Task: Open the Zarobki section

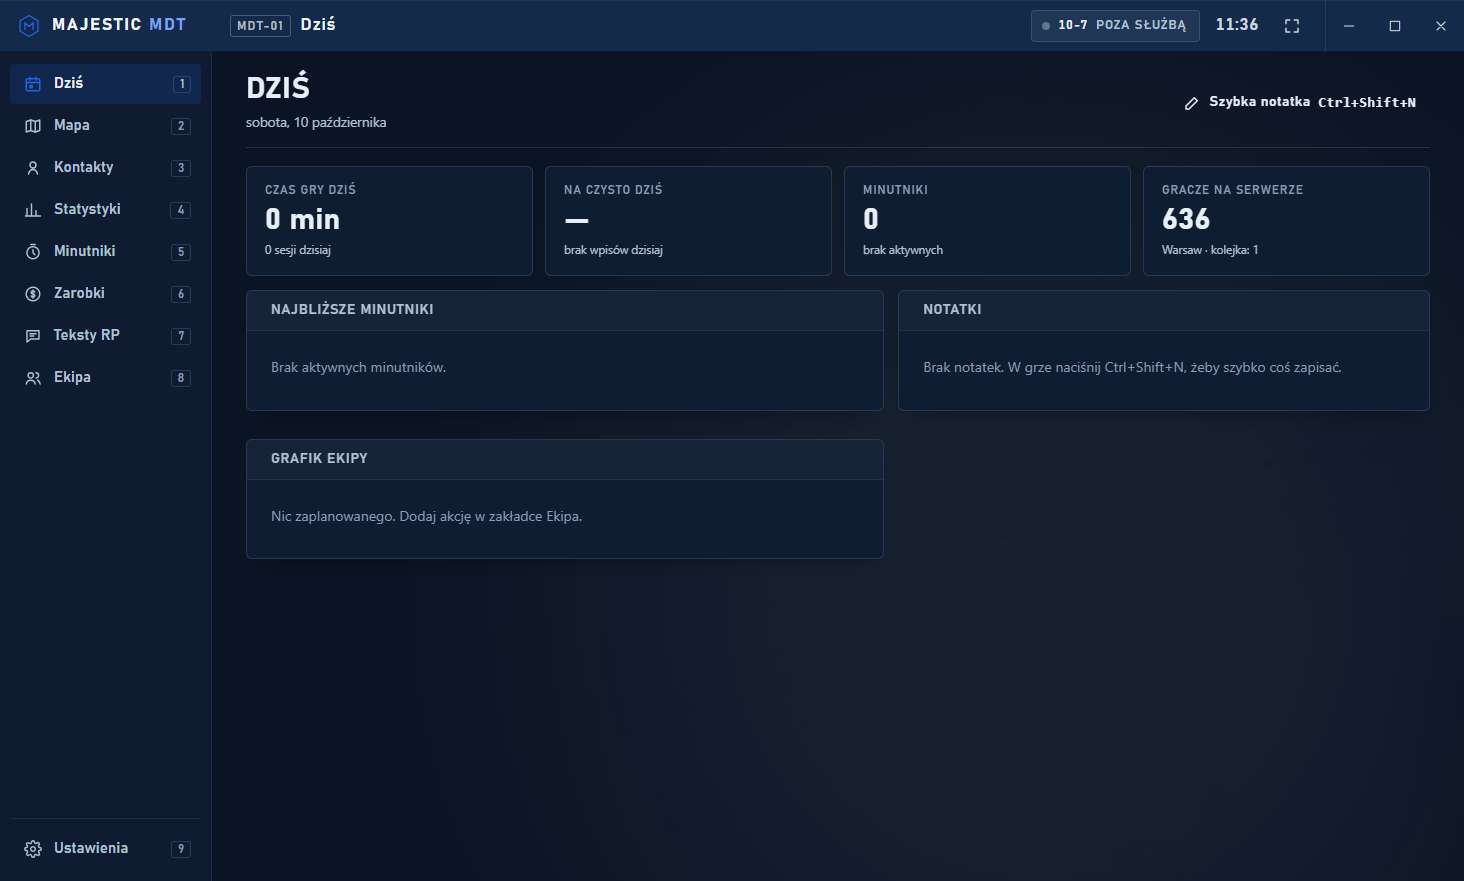Action: click(105, 294)
